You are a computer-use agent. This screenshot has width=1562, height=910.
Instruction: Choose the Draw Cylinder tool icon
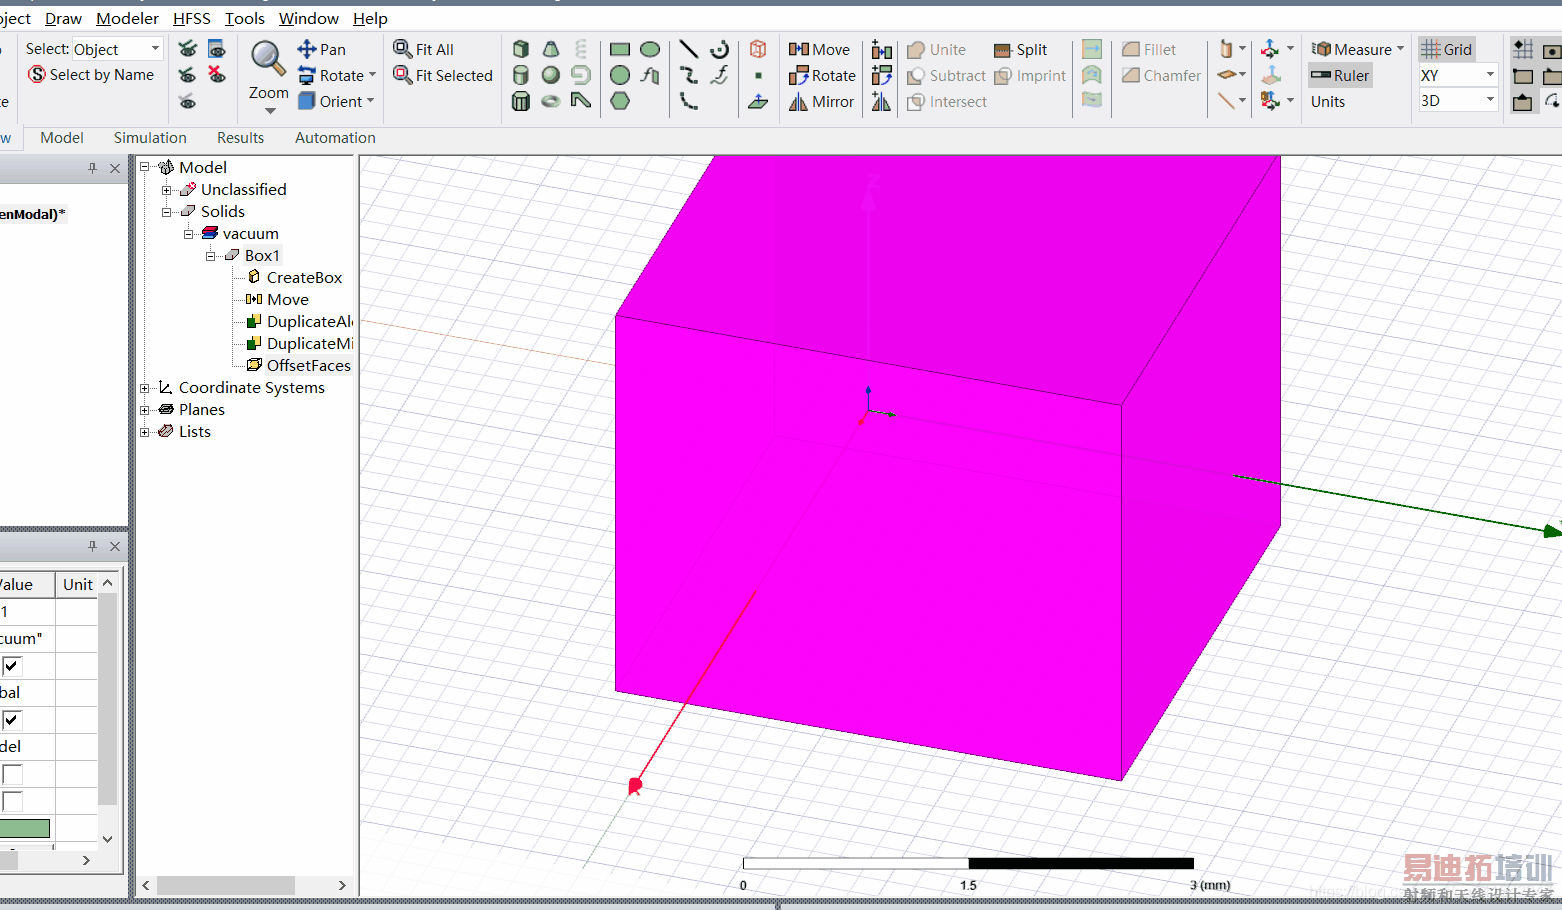tap(520, 75)
